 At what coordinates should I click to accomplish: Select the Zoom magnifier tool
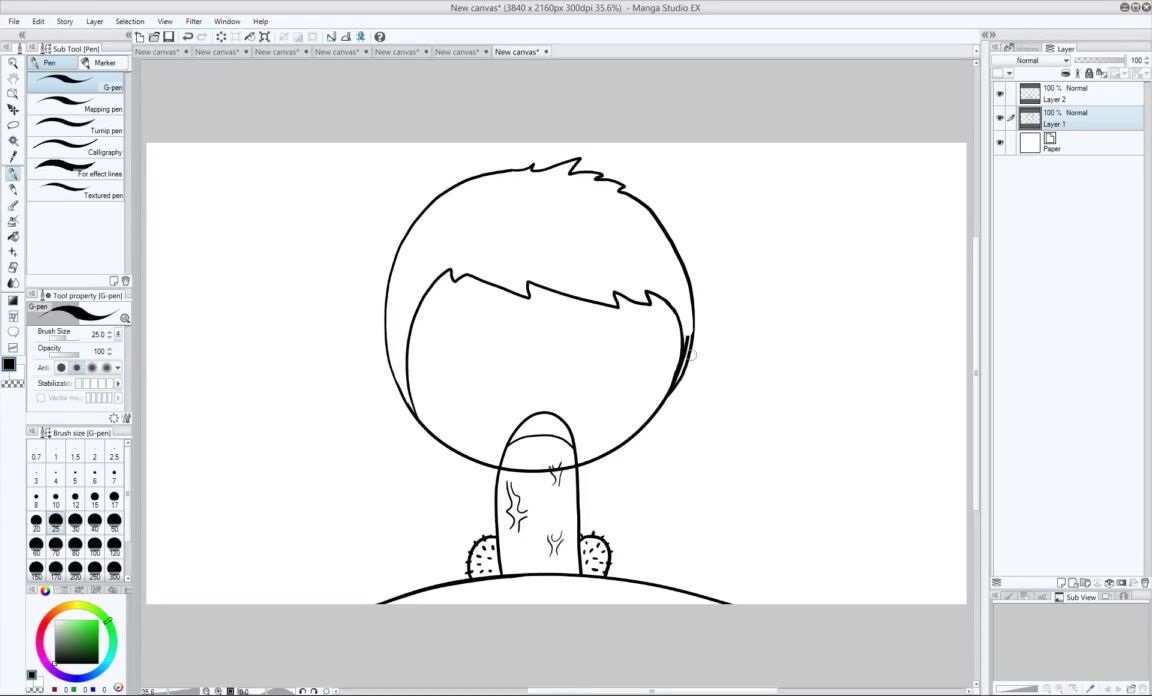coord(13,62)
